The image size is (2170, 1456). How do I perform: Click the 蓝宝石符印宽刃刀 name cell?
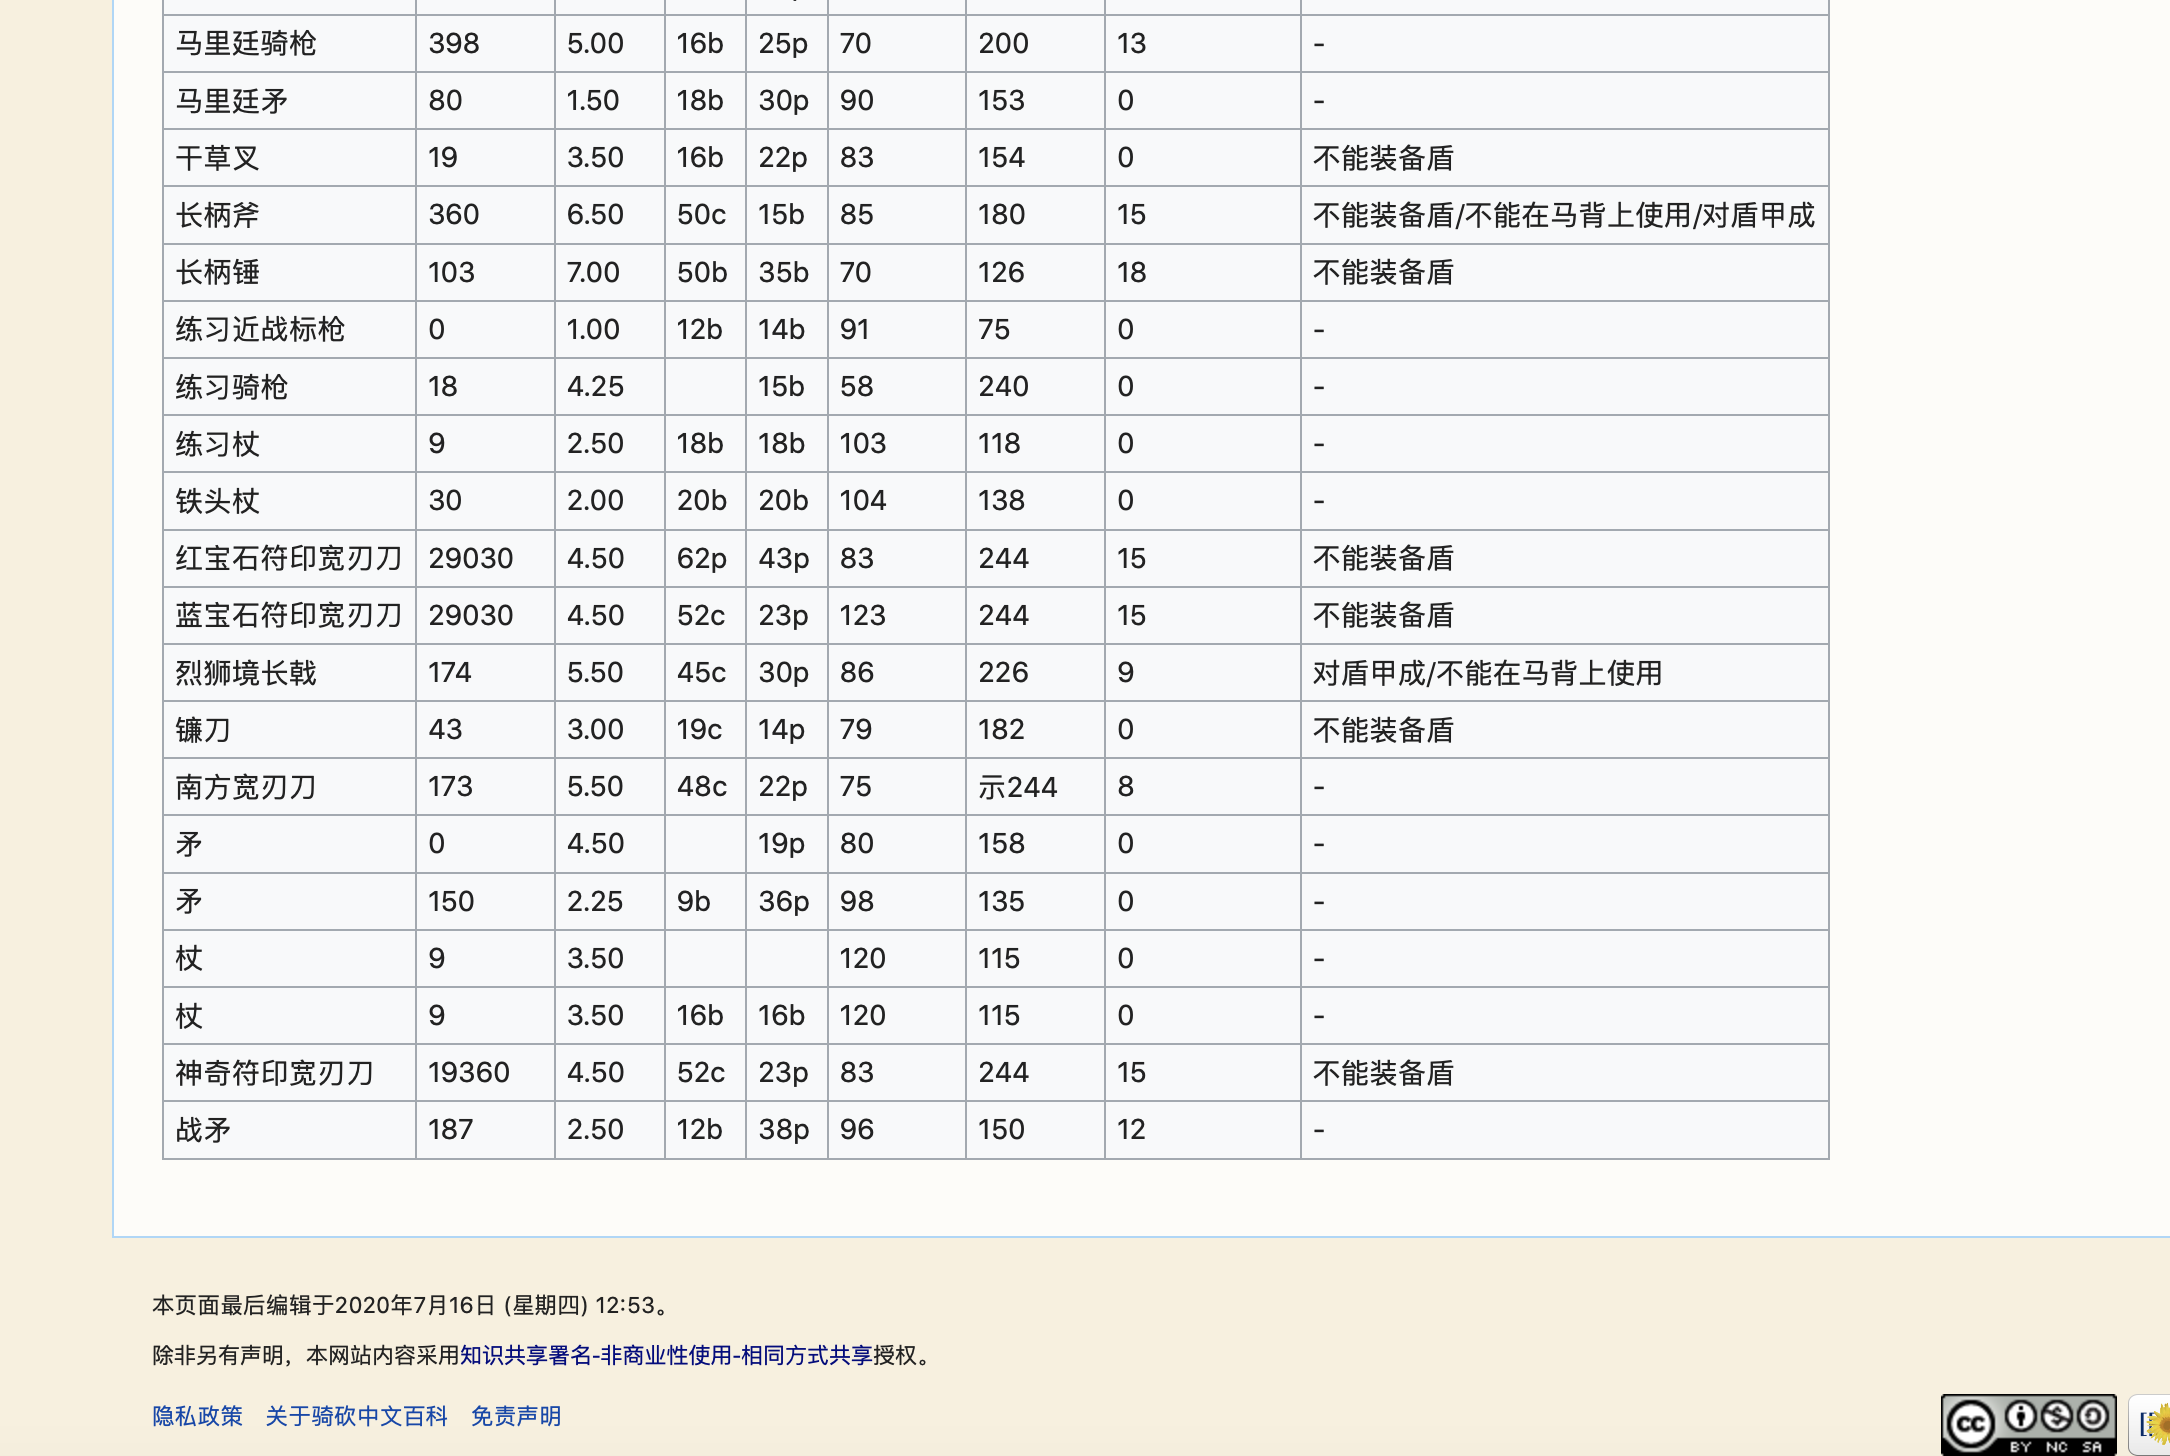click(x=289, y=615)
